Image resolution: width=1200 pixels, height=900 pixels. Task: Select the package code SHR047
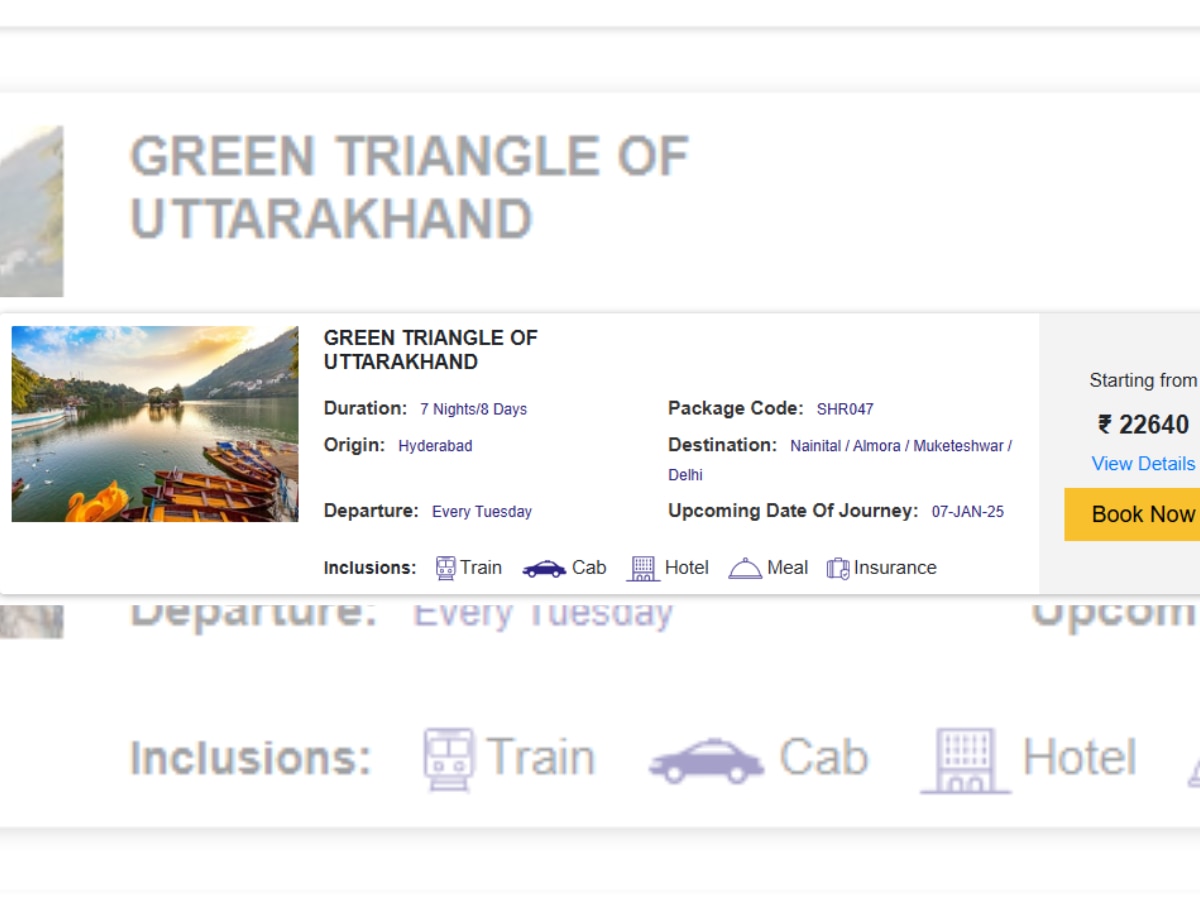point(845,409)
